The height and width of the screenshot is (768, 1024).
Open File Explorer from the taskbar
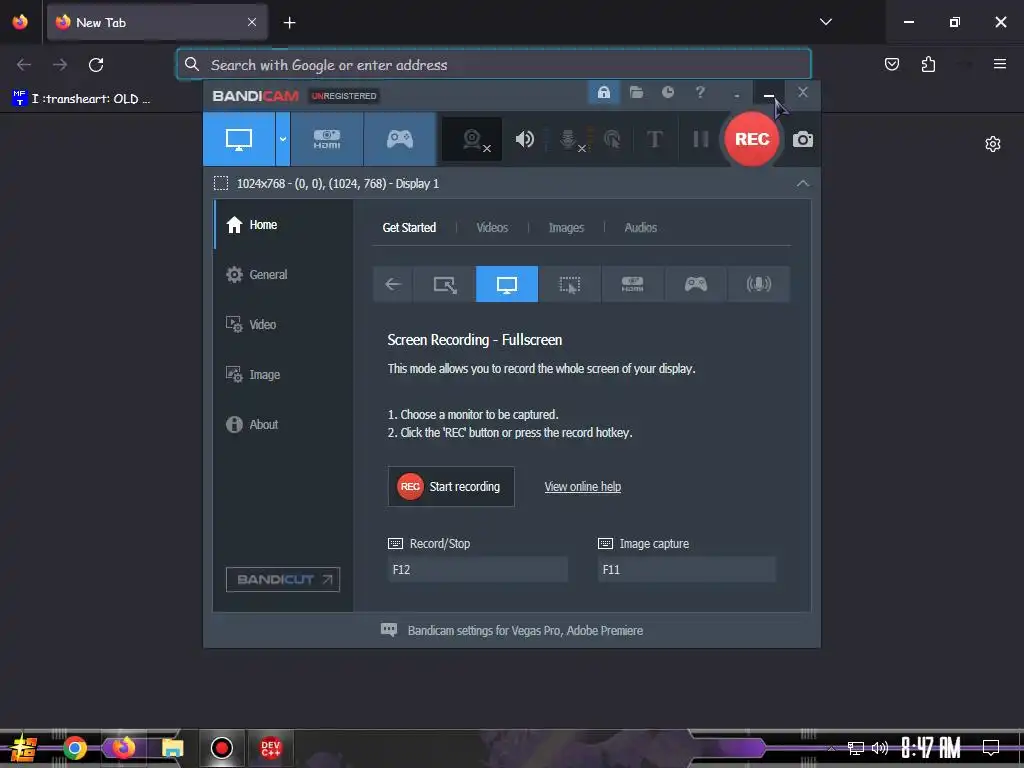172,748
